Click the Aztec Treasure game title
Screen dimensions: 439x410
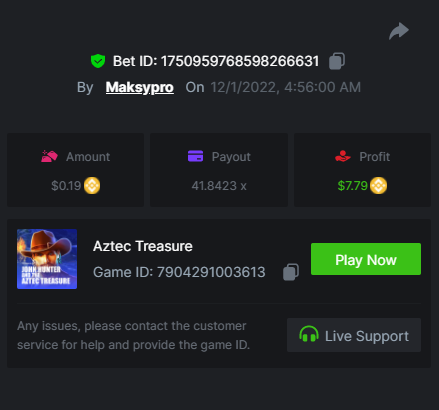point(143,246)
